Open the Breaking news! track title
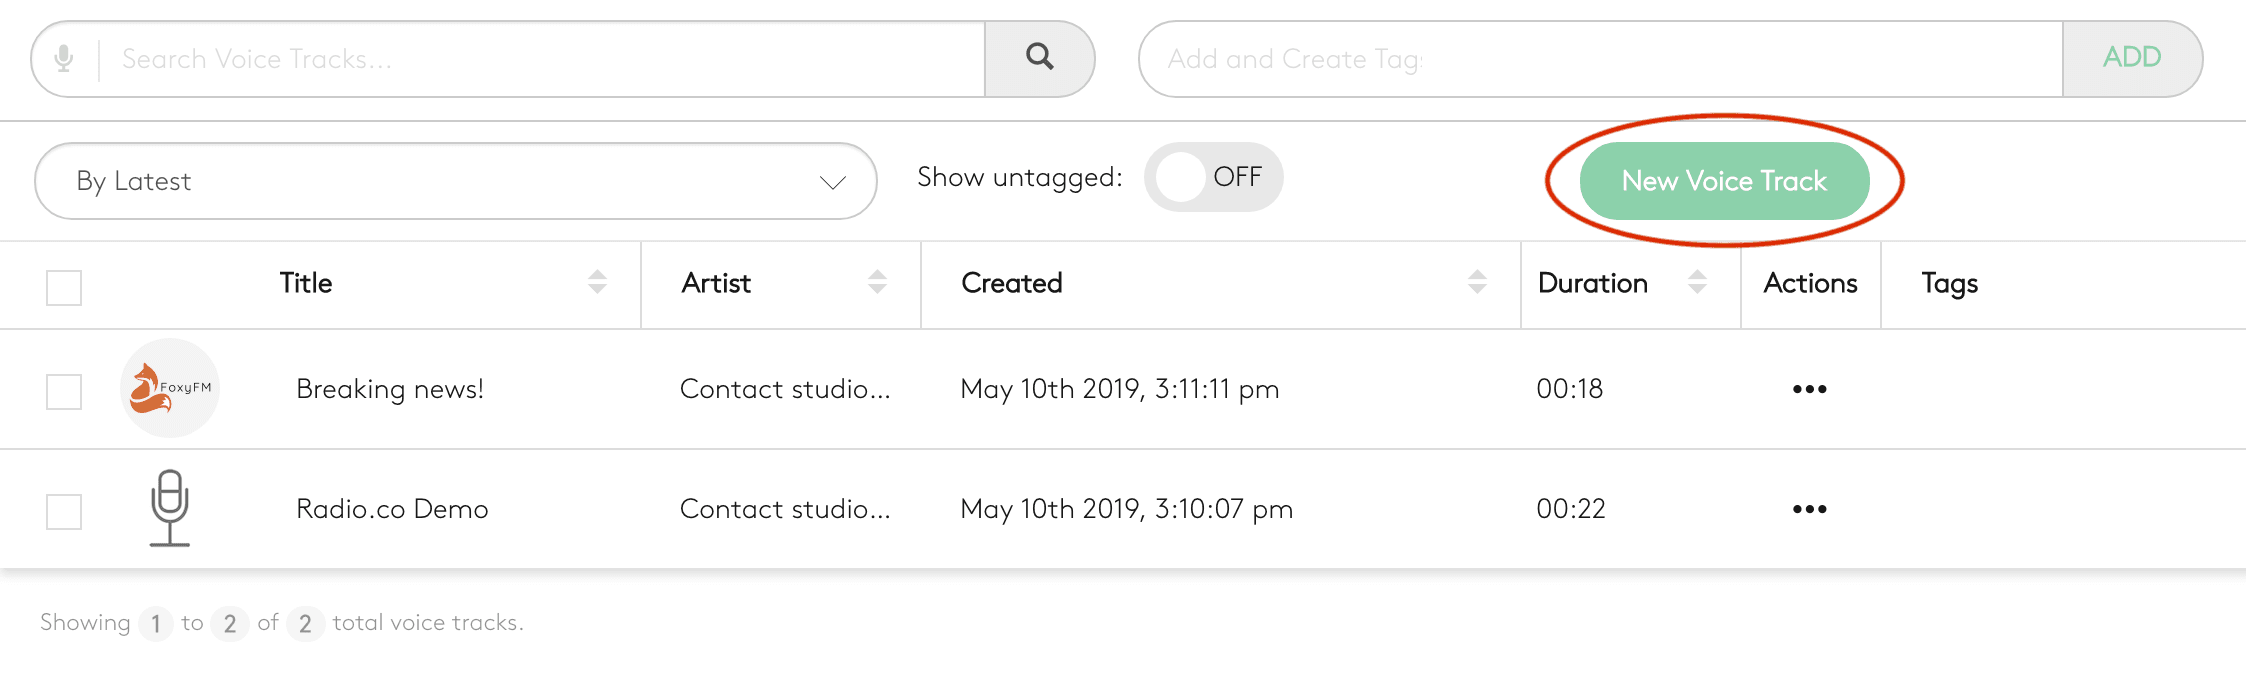This screenshot has width=2246, height=684. pos(390,389)
